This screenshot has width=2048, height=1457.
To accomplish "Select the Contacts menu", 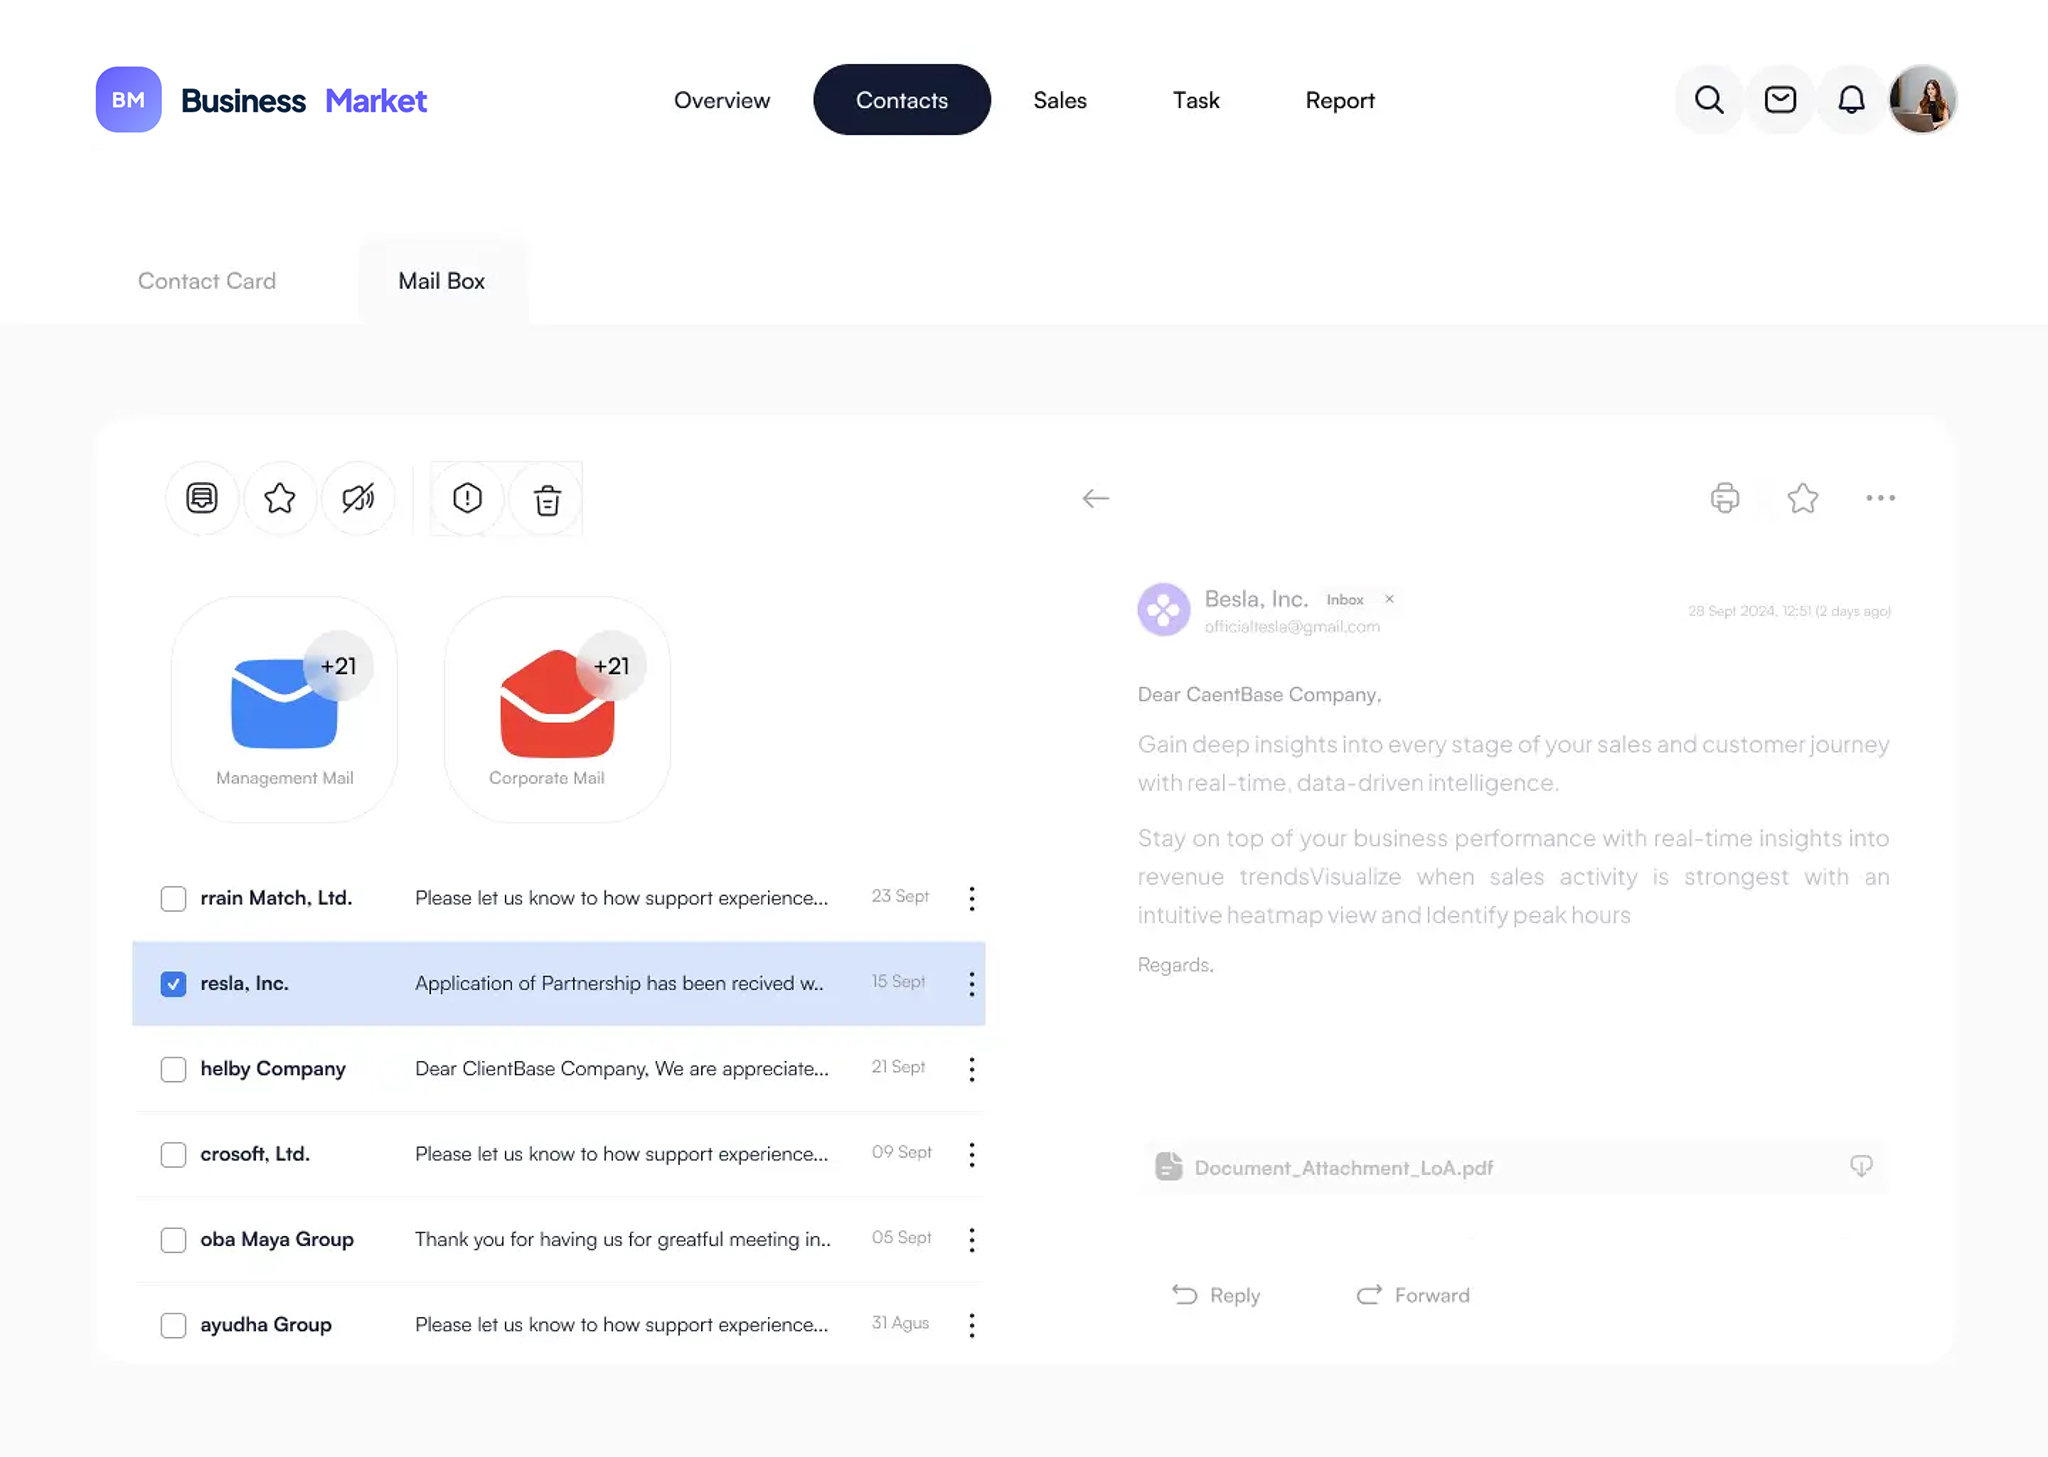I will 902,100.
